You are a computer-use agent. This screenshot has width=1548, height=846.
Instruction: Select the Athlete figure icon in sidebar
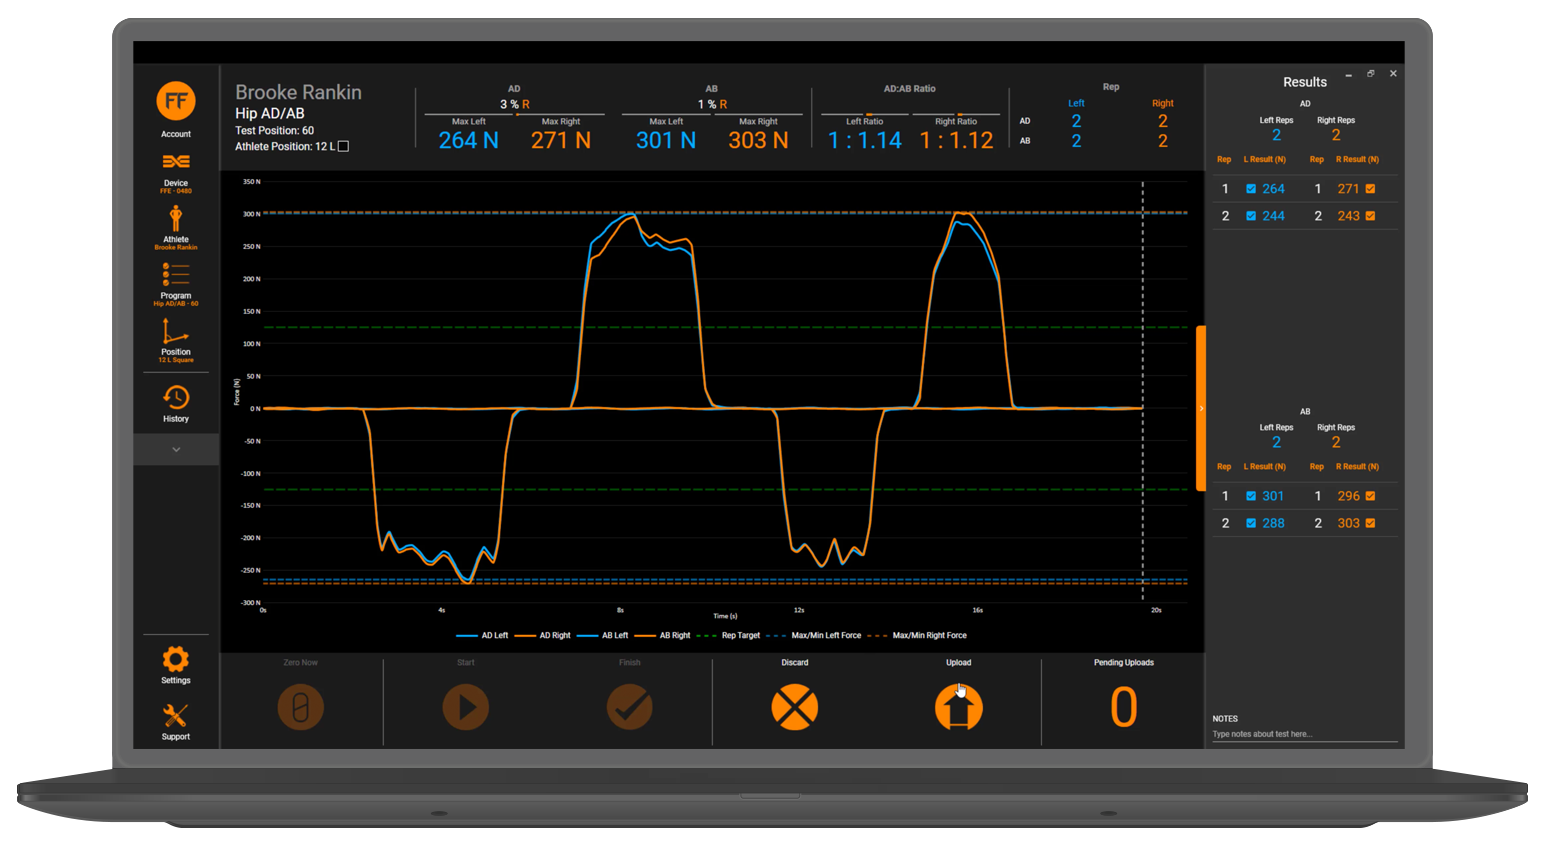click(176, 218)
